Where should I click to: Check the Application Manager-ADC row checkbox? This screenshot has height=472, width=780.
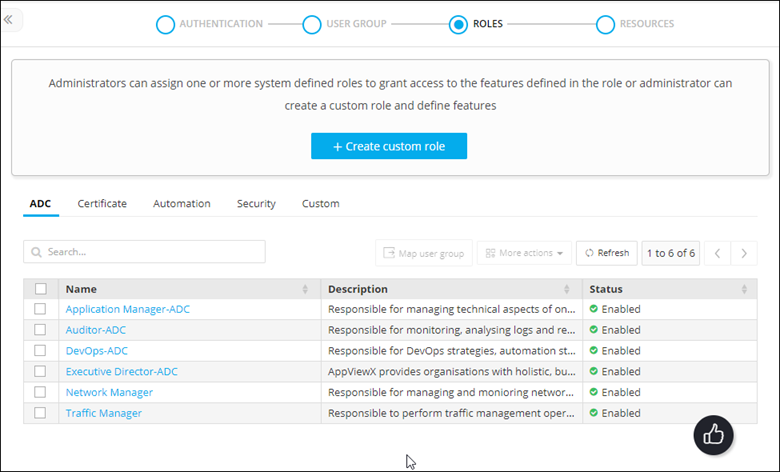pos(40,309)
